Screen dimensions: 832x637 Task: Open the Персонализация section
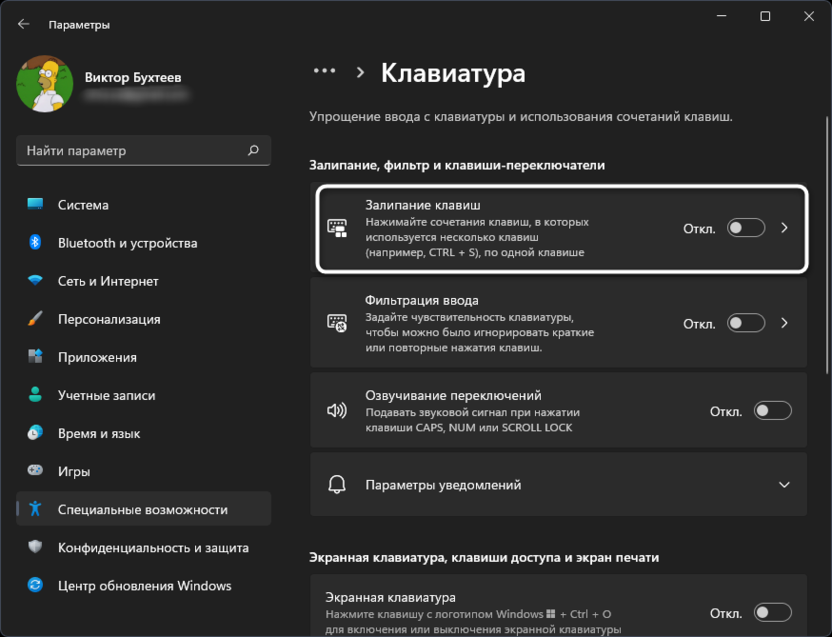coord(144,319)
